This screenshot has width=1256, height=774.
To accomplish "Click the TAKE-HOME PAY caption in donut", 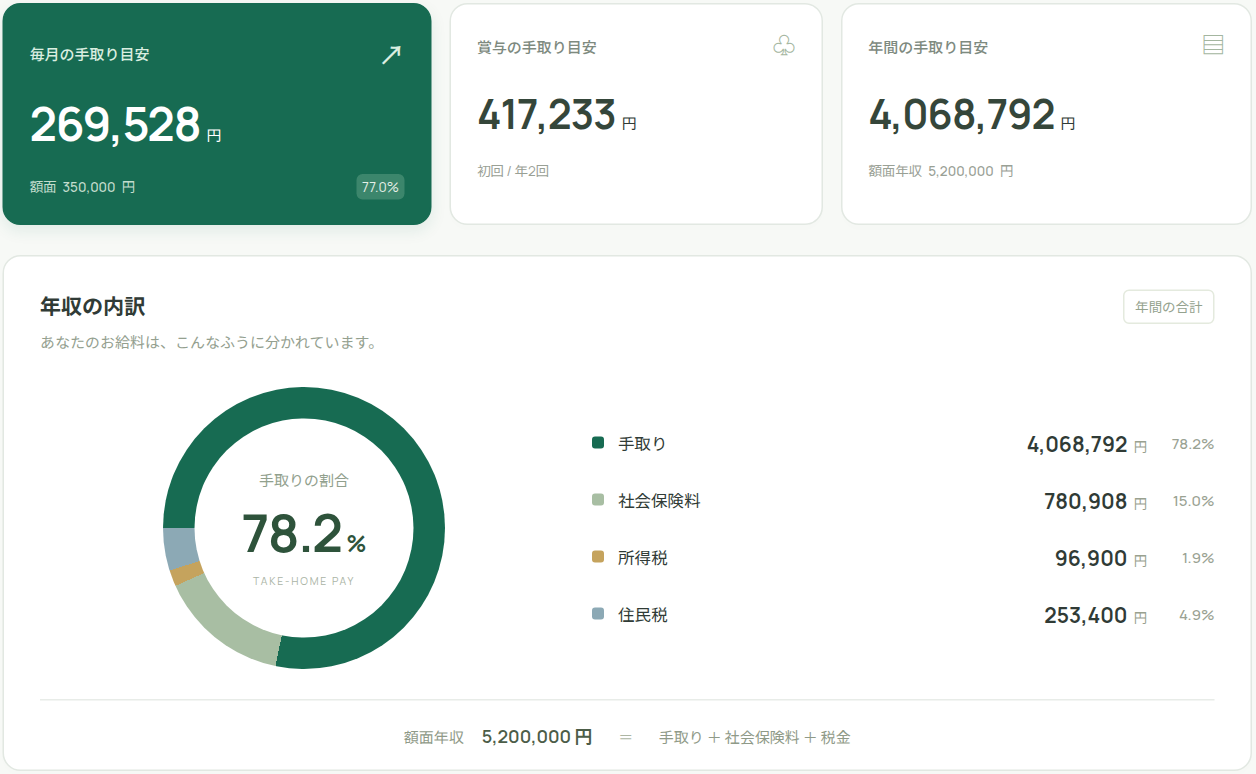I will coord(304,581).
